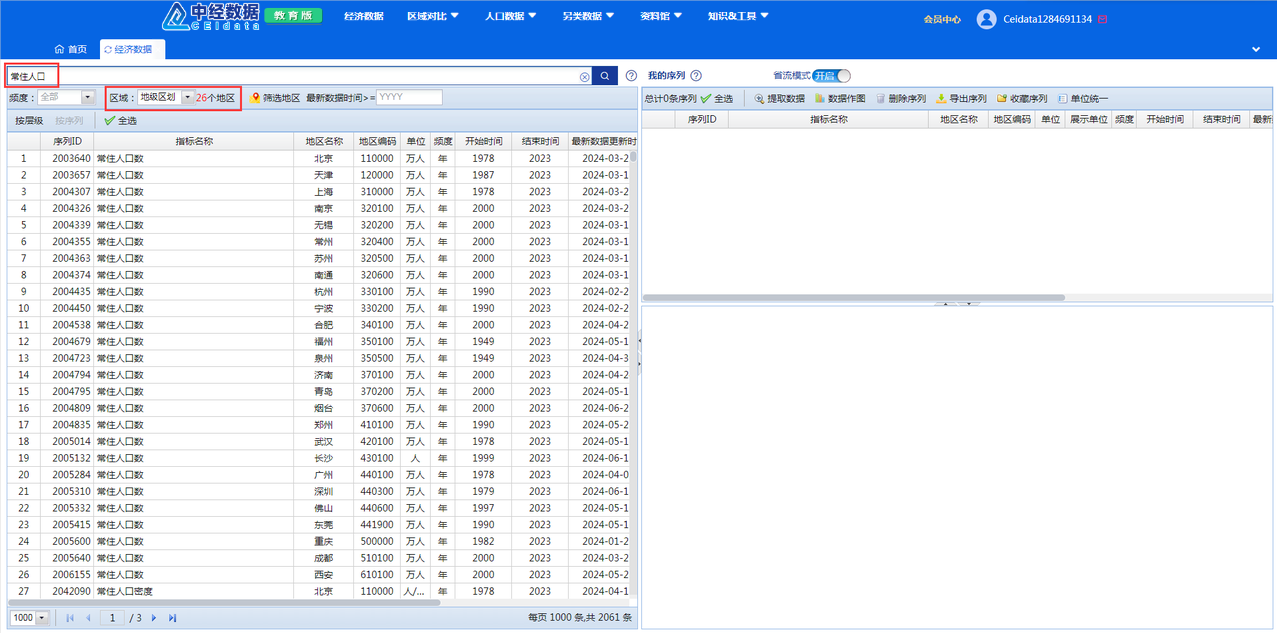Check 全选 in the 我的序列 panel

tap(706, 99)
